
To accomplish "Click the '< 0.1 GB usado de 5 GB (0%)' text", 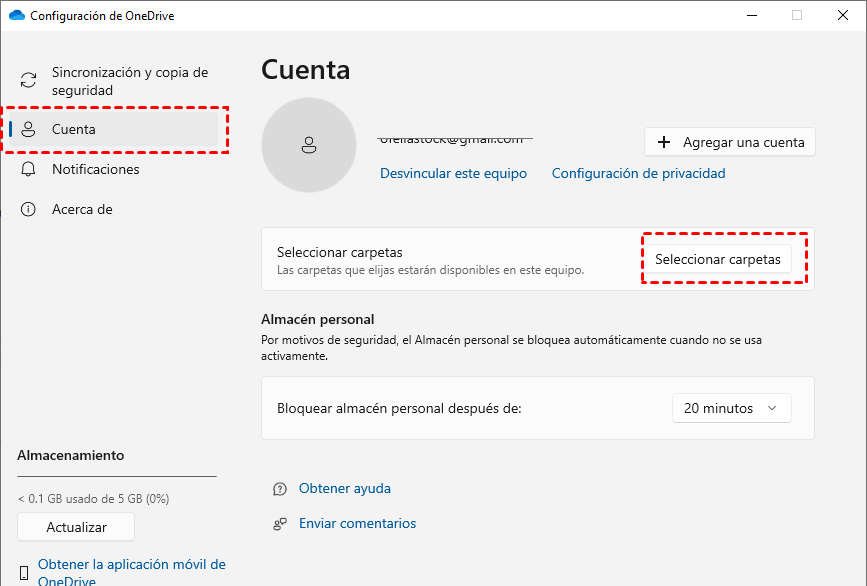I will tap(93, 499).
